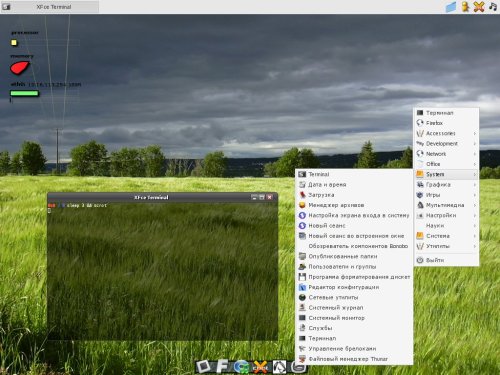This screenshot has height=375, width=500.
Task: Open the music note tray icon
Action: (493, 6)
